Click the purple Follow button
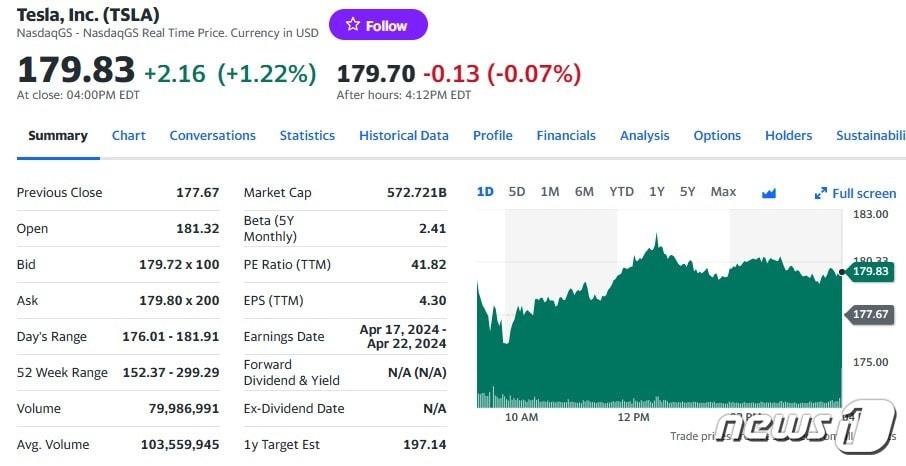 click(x=378, y=25)
